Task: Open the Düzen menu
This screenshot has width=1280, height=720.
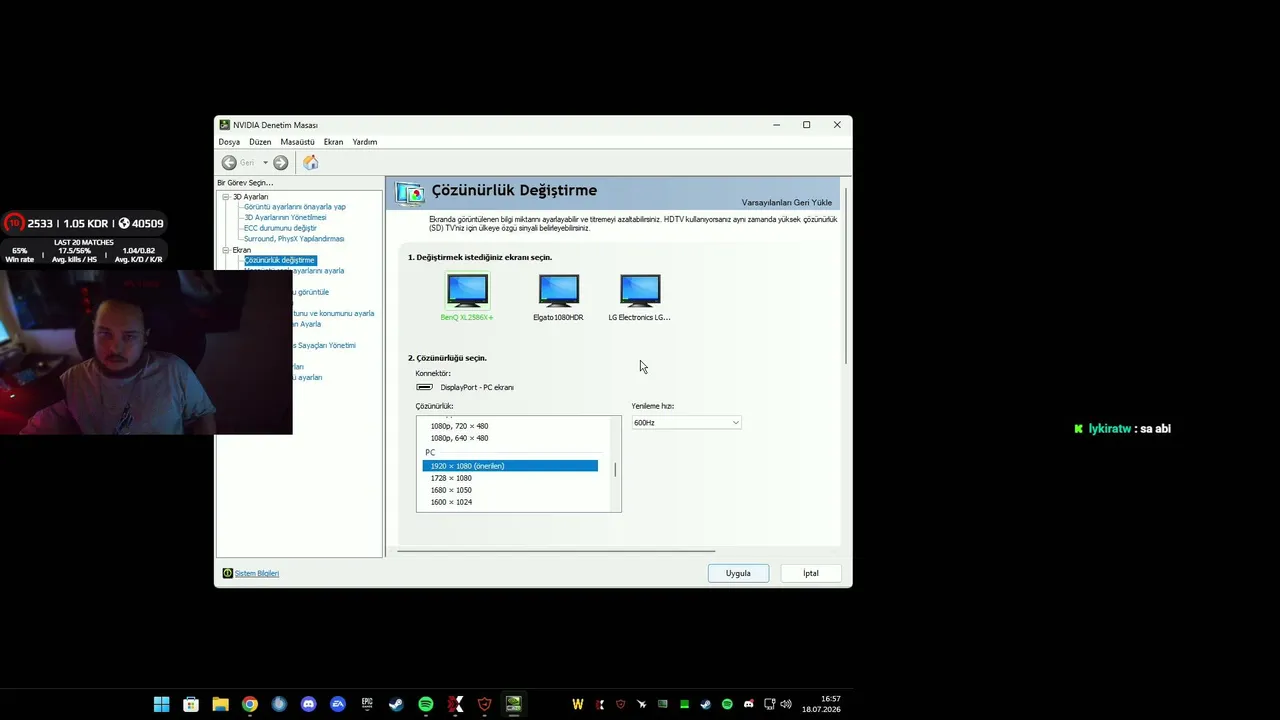Action: [x=260, y=142]
